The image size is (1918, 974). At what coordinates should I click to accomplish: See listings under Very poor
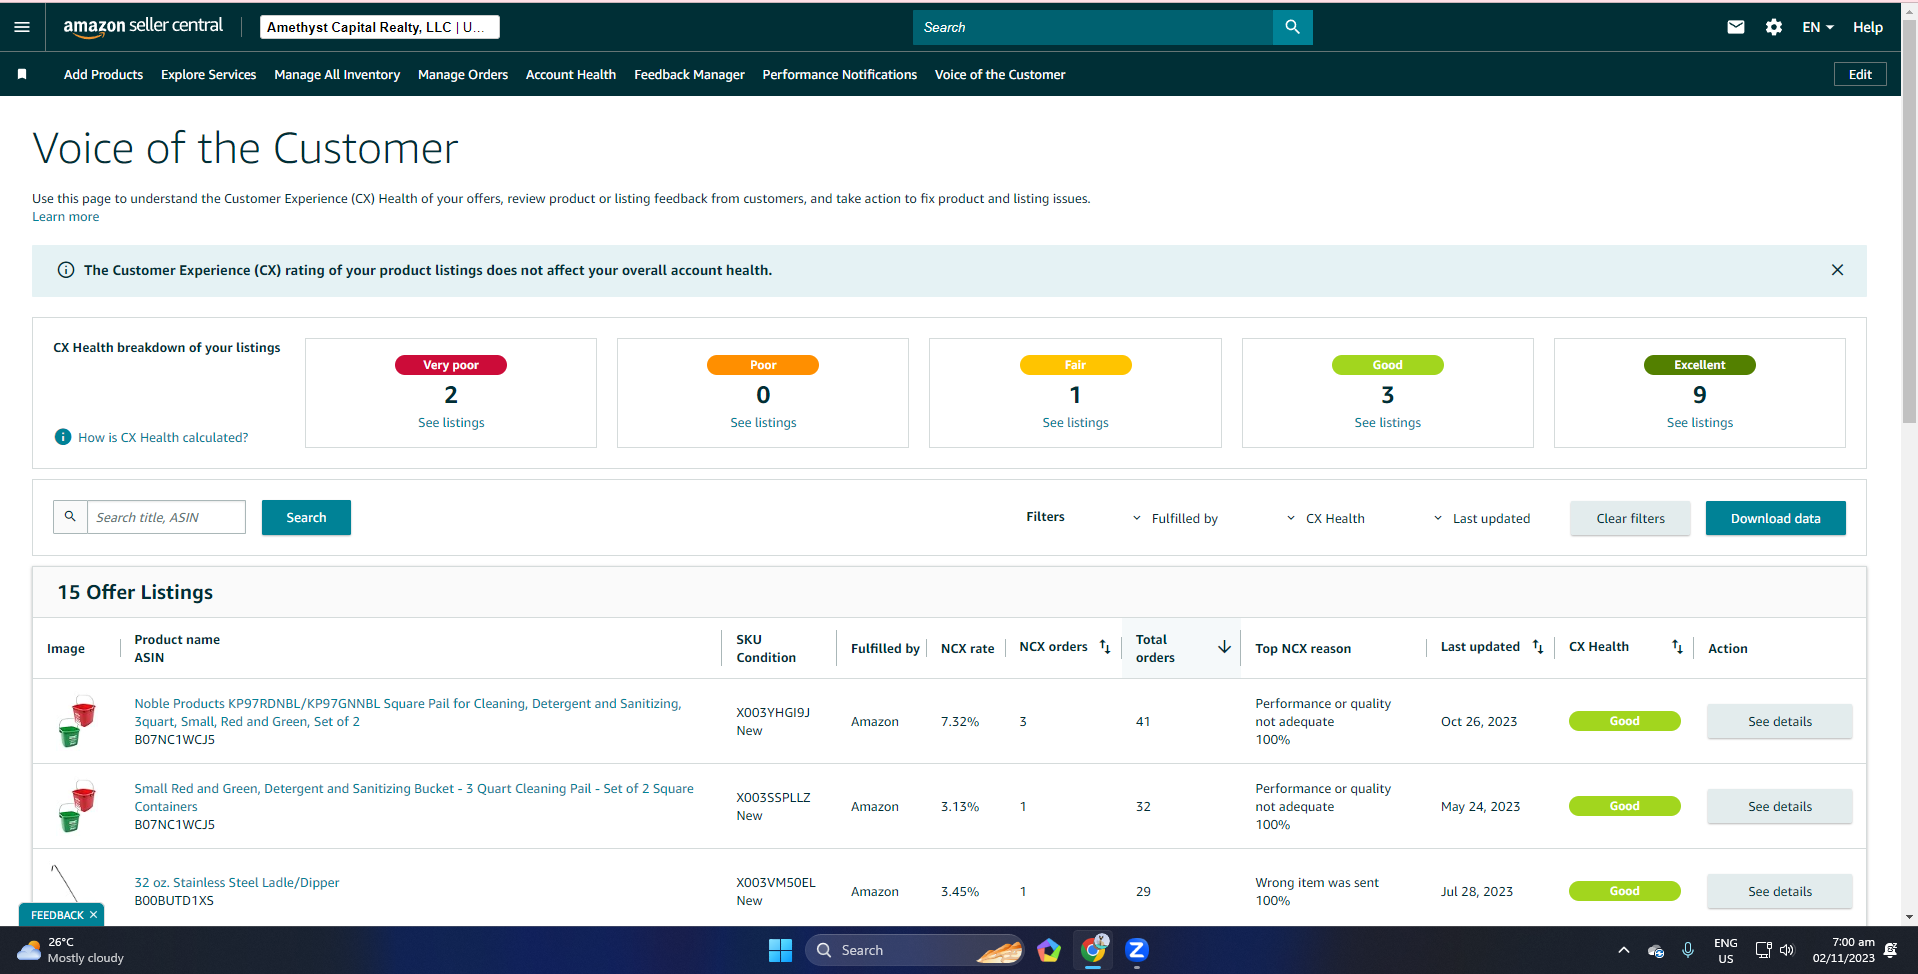[x=451, y=423]
